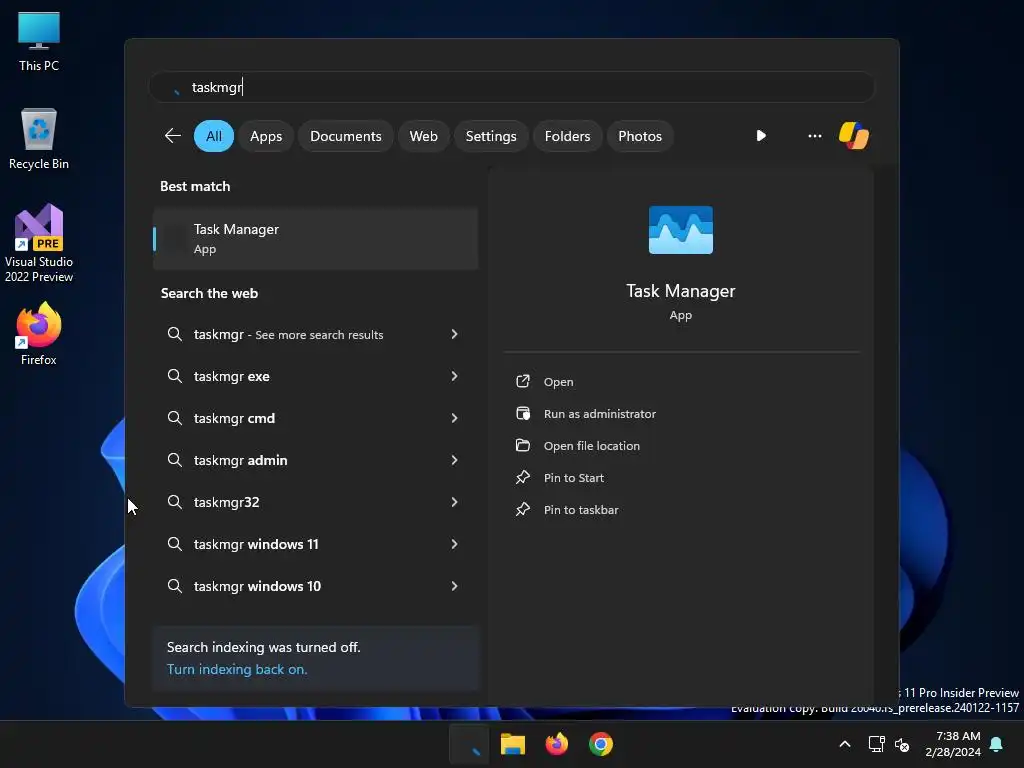Open the Copilot icon in search filters
The width and height of the screenshot is (1024, 768).
[854, 136]
